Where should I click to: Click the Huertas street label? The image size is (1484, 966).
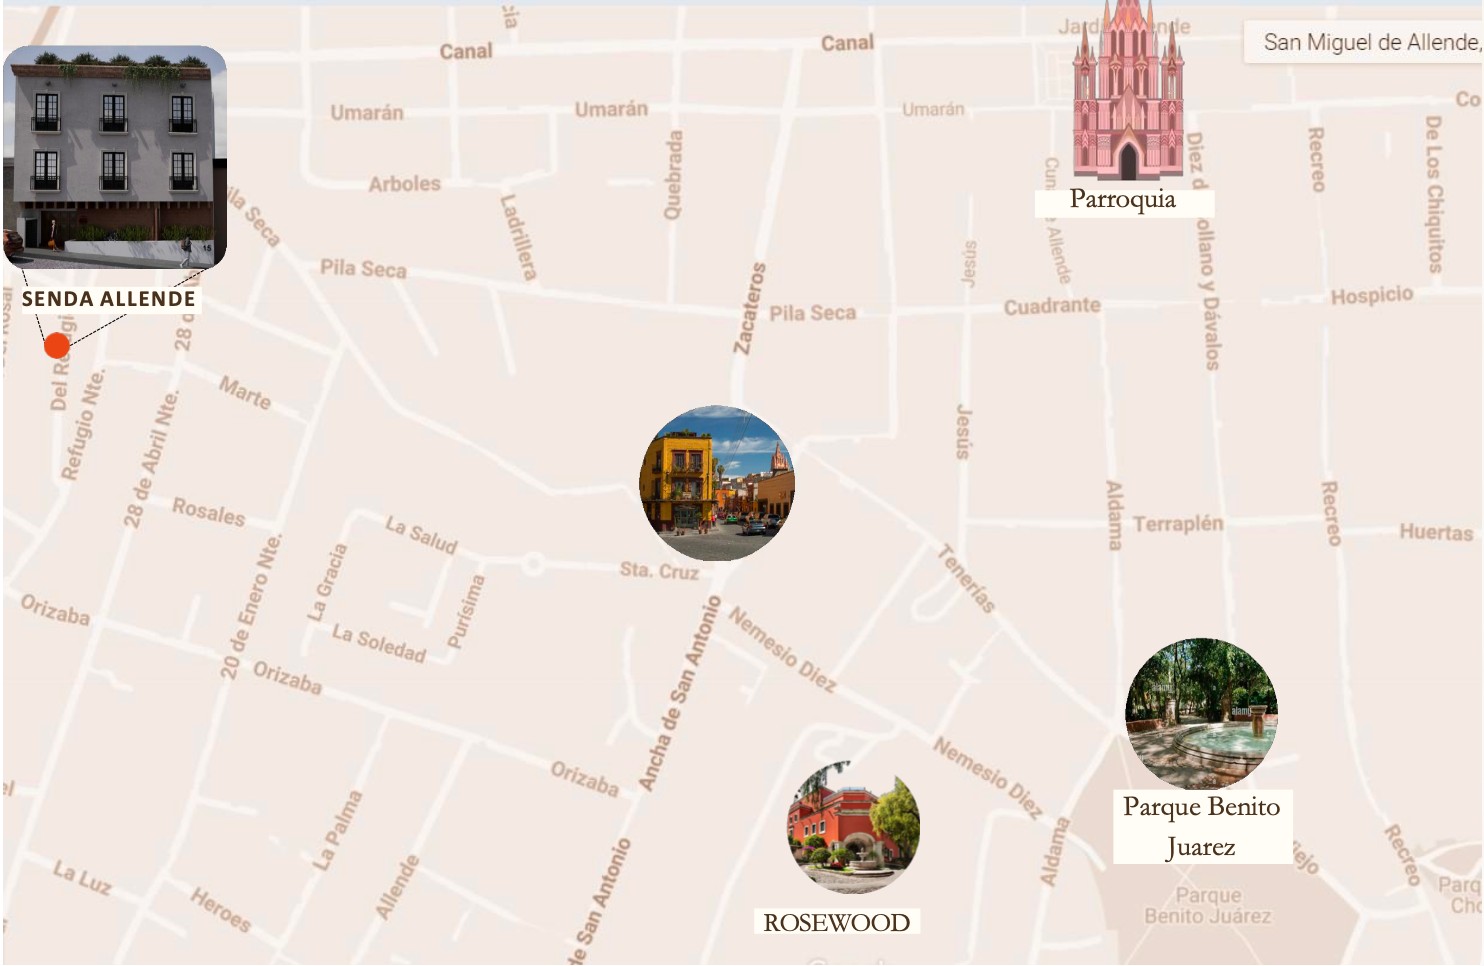(x=1436, y=532)
